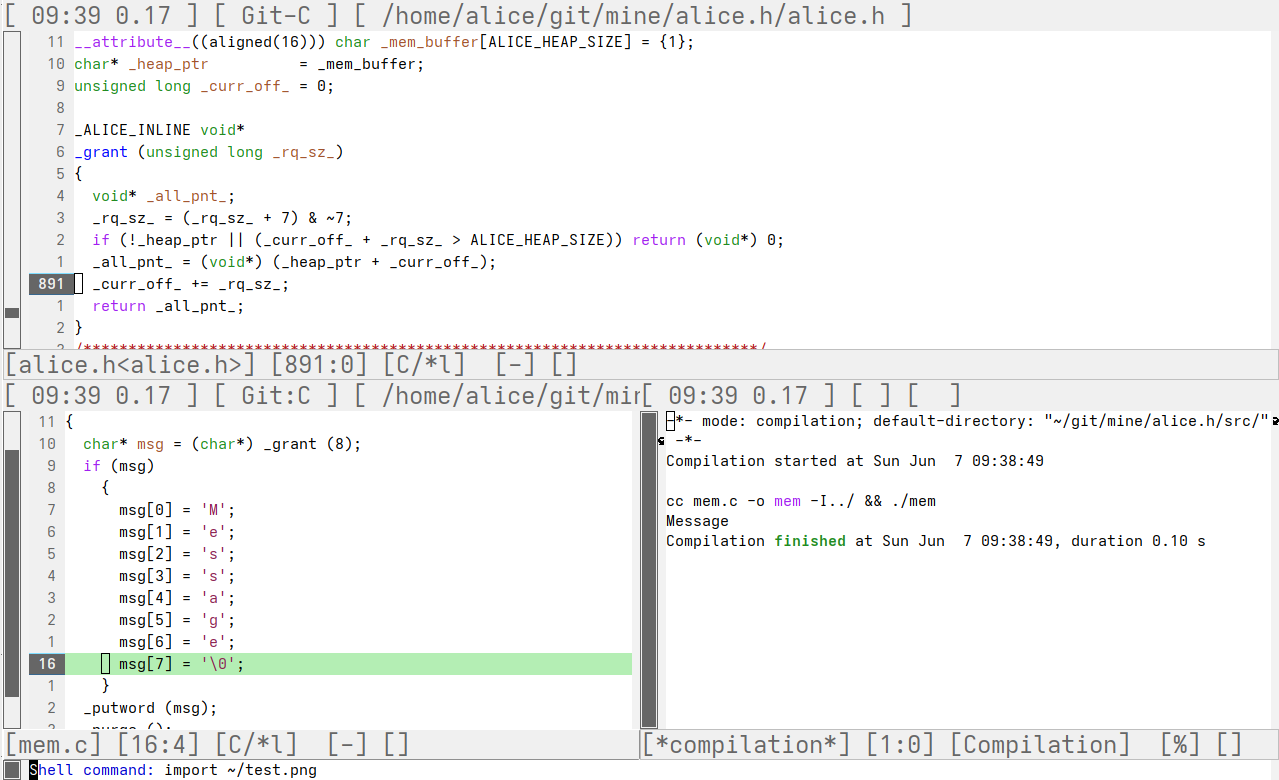The height and width of the screenshot is (780, 1279).
Task: Click the [-] indicator in the alice.h mode line
Action: (x=514, y=365)
